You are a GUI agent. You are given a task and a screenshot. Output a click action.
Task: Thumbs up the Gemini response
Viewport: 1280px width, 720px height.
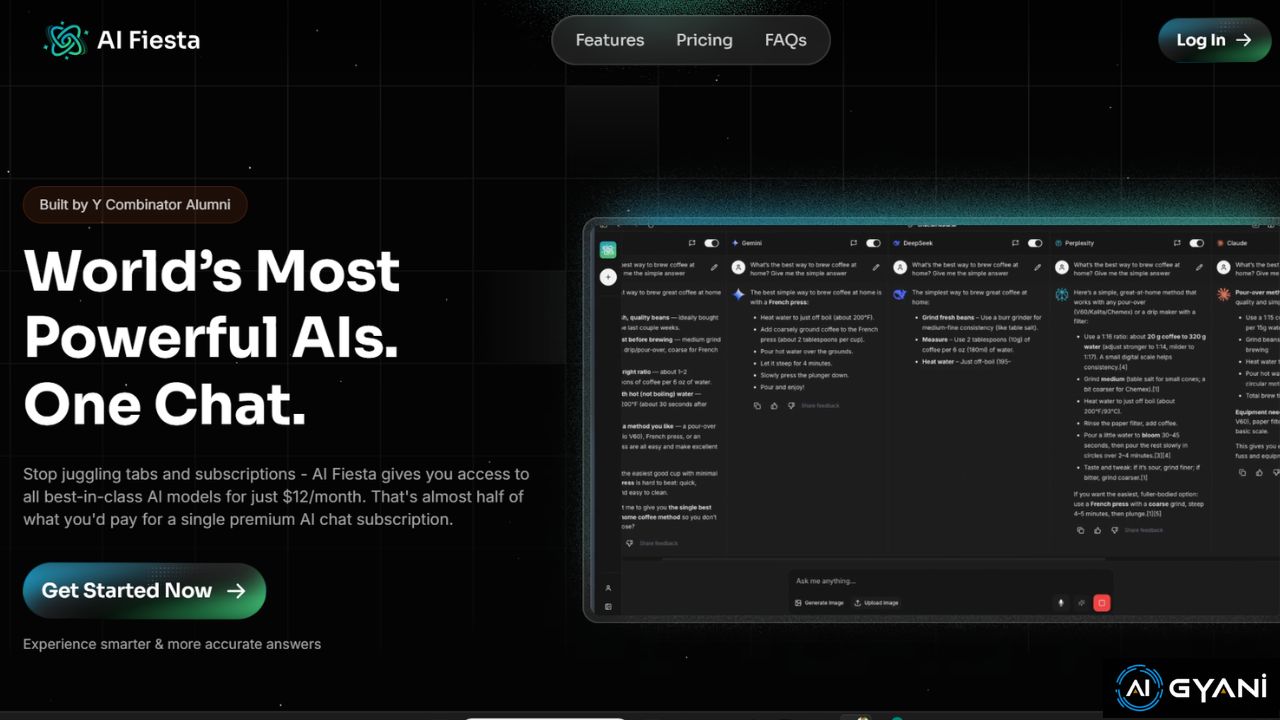coord(774,406)
